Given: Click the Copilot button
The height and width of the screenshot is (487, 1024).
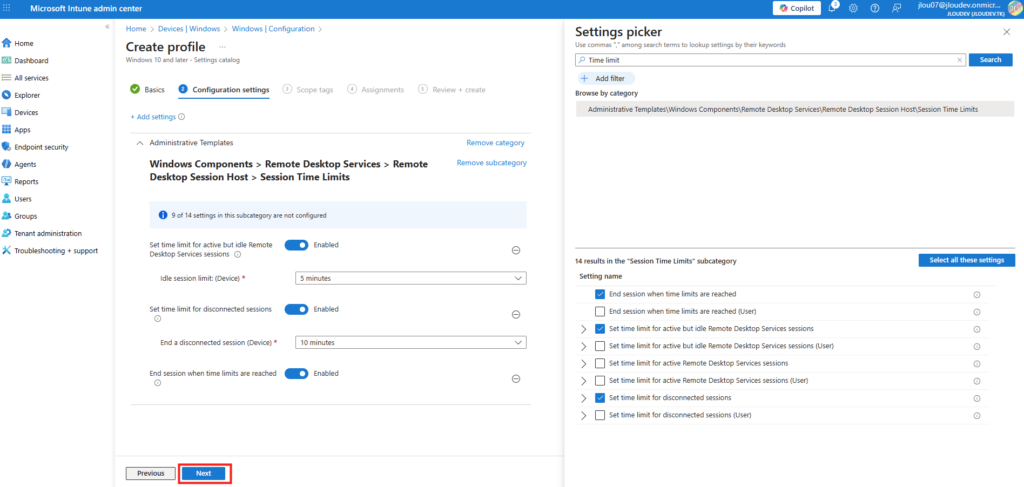Looking at the screenshot, I should point(795,8).
